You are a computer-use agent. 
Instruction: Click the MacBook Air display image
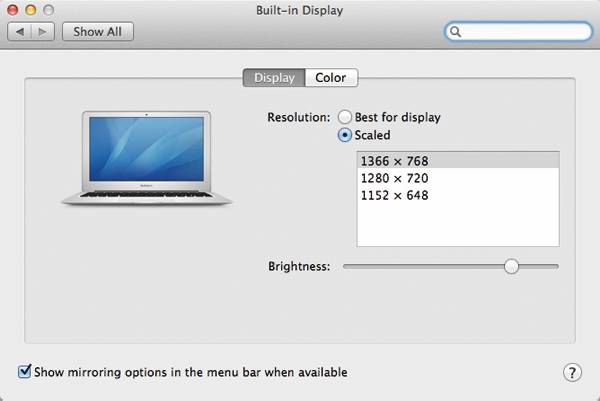pos(147,158)
